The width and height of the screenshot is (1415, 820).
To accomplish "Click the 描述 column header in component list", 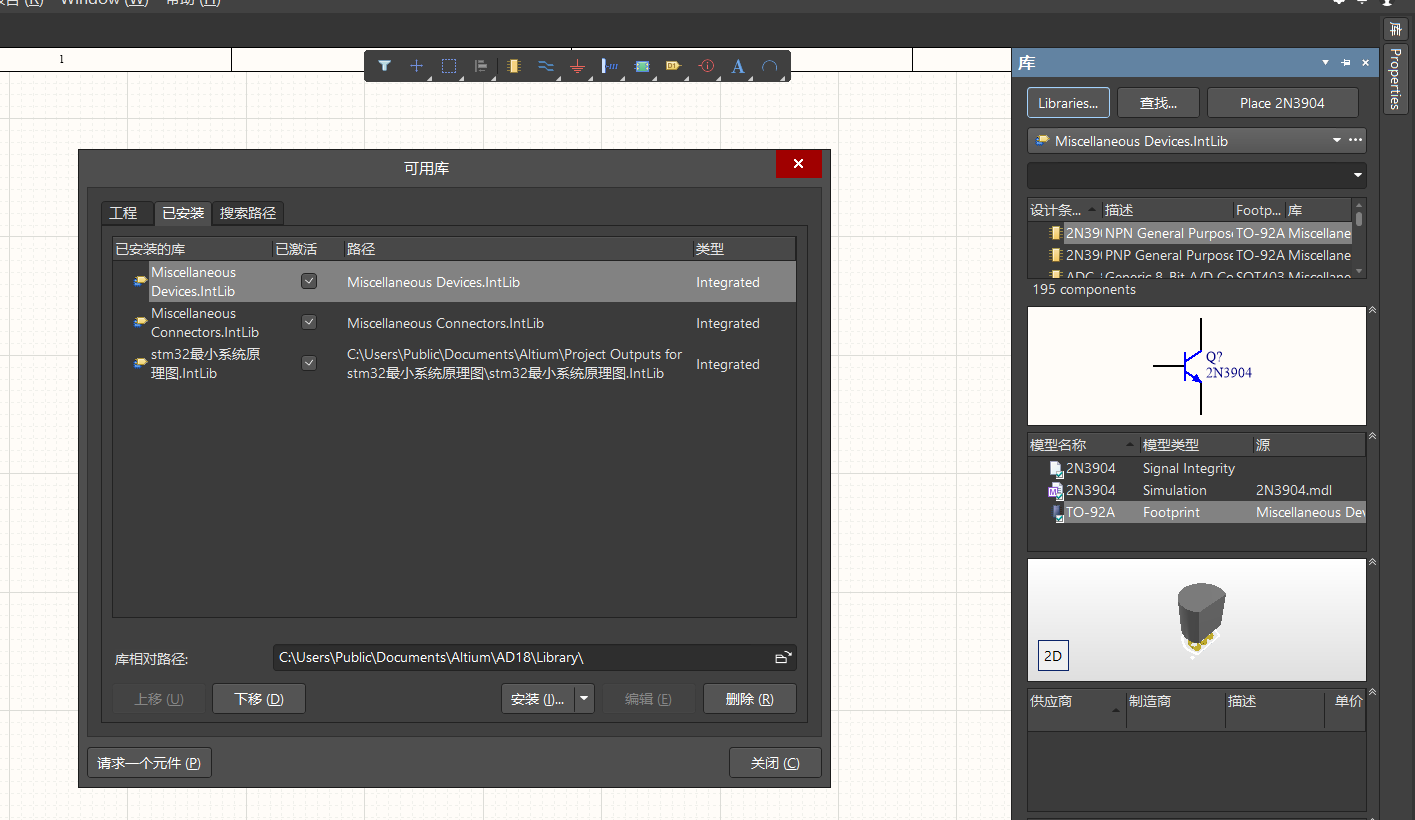I will pos(1167,210).
